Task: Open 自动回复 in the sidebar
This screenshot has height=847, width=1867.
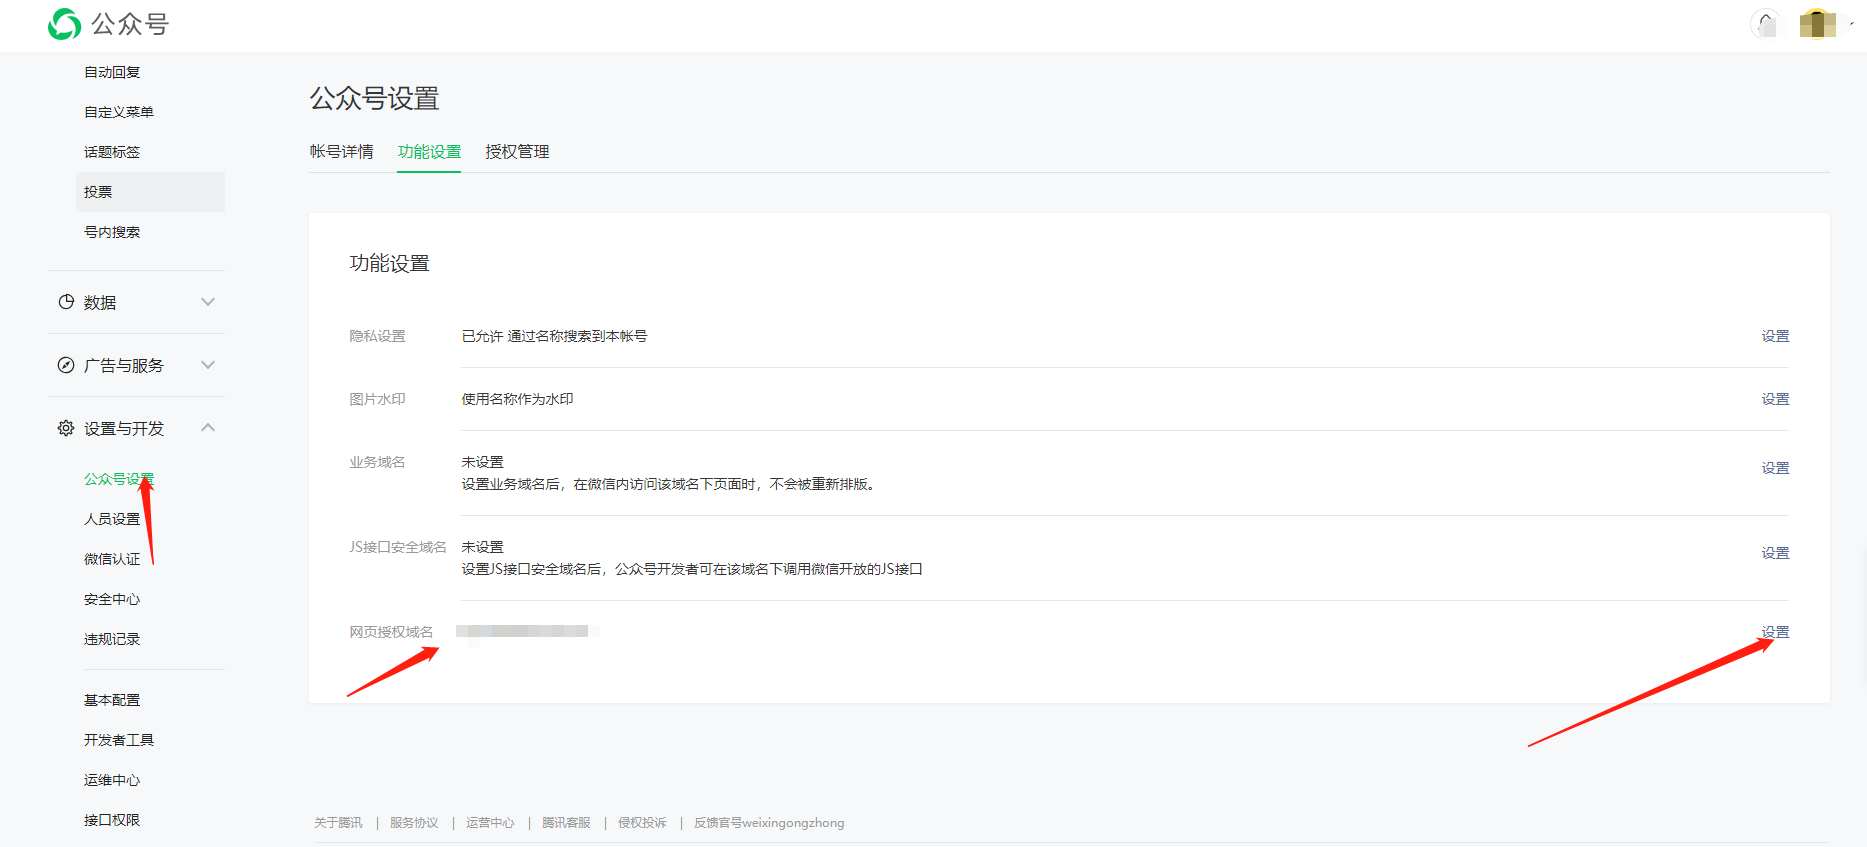Action: click(112, 72)
